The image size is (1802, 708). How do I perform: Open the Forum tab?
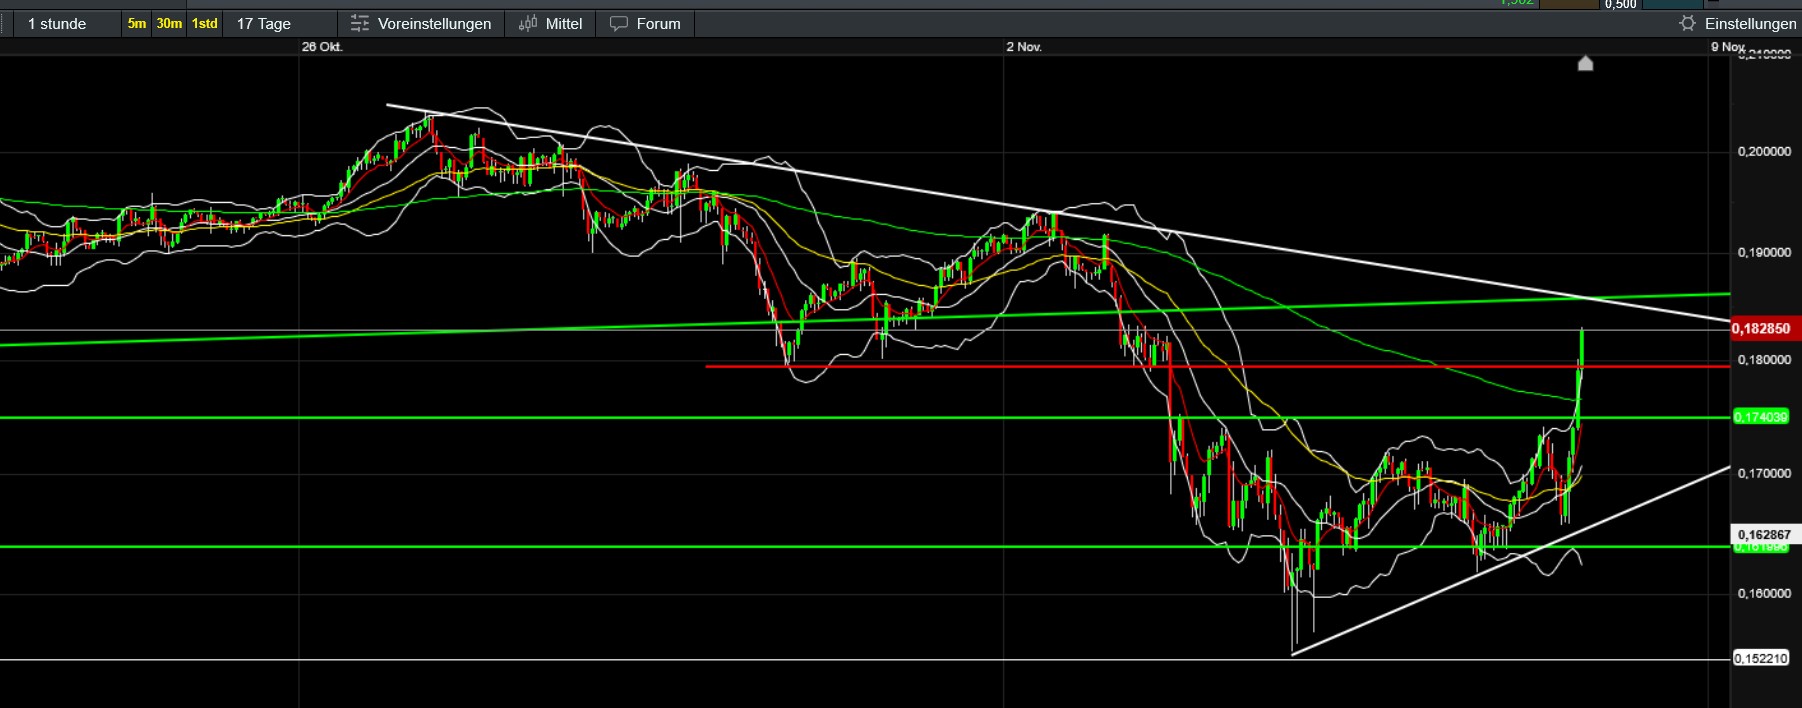tap(658, 23)
